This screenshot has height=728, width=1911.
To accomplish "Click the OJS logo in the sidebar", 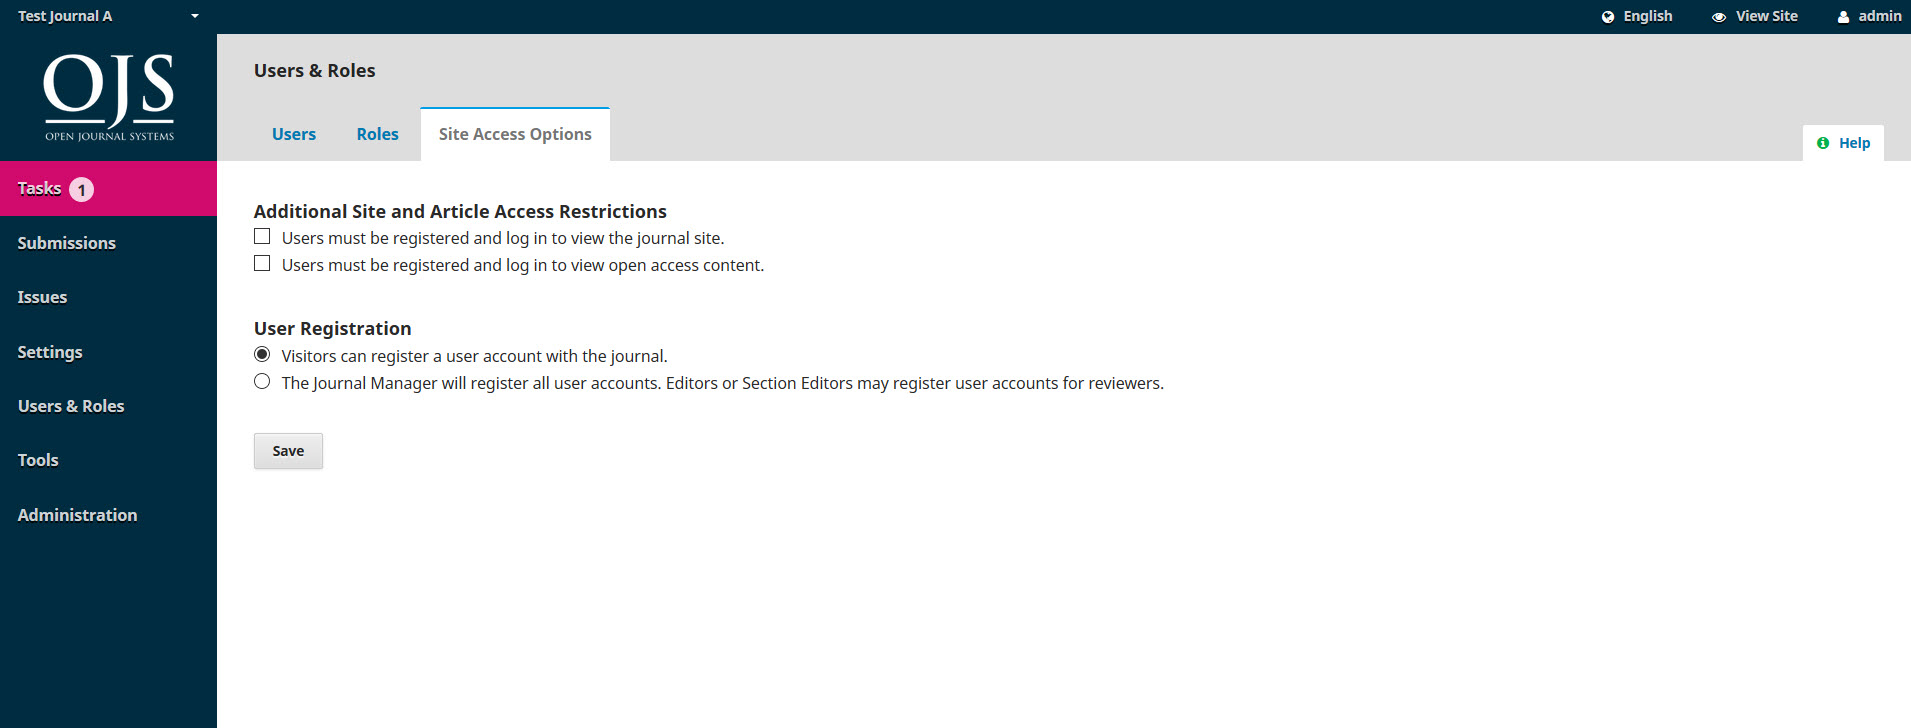I will [107, 96].
